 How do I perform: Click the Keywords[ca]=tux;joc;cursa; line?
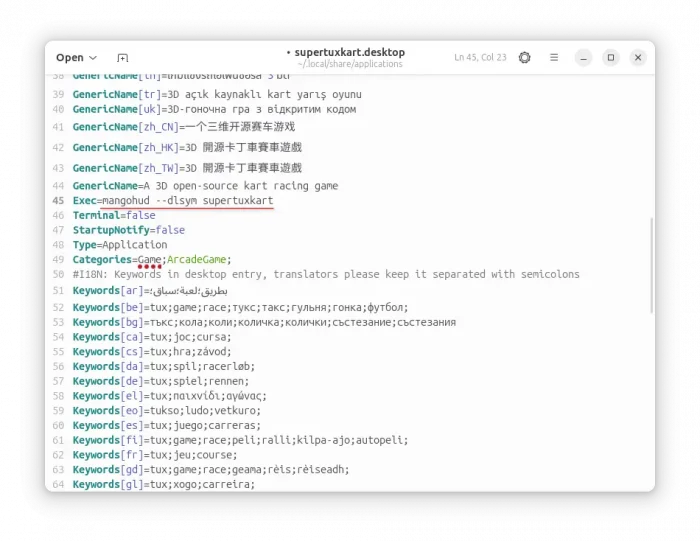pyautogui.click(x=152, y=337)
